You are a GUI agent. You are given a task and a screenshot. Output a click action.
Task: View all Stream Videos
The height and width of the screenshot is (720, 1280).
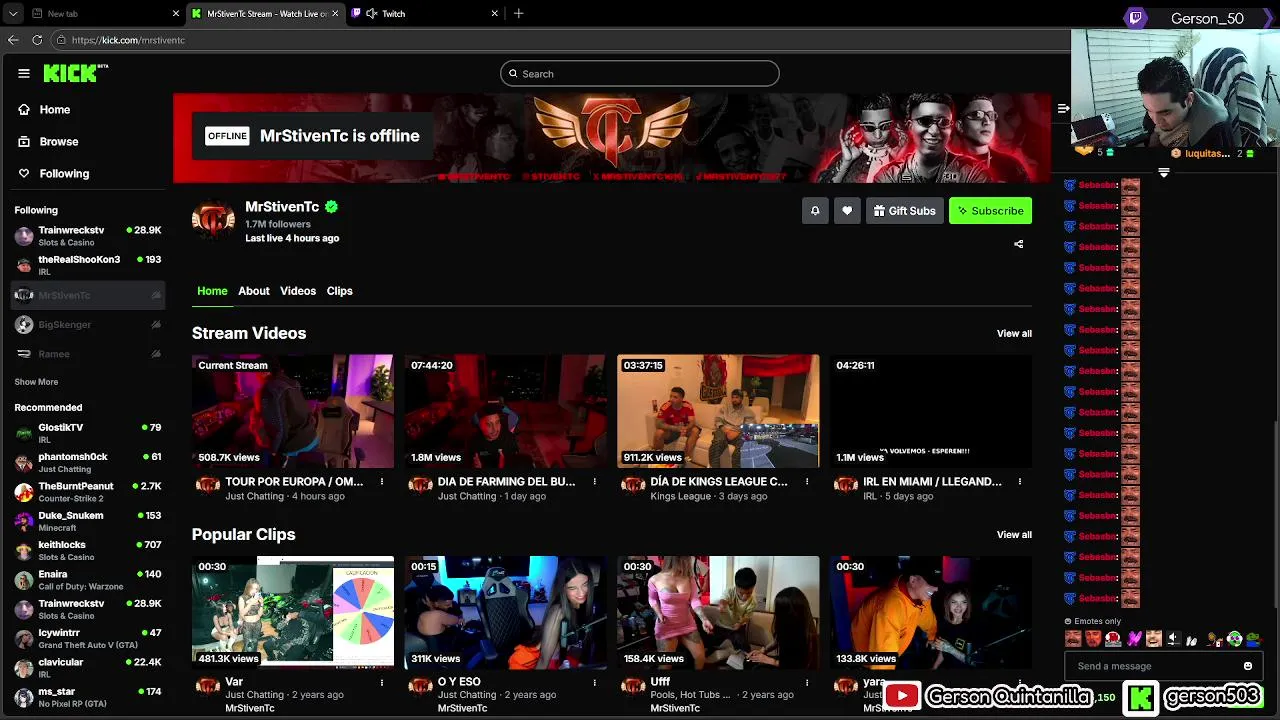point(1014,334)
